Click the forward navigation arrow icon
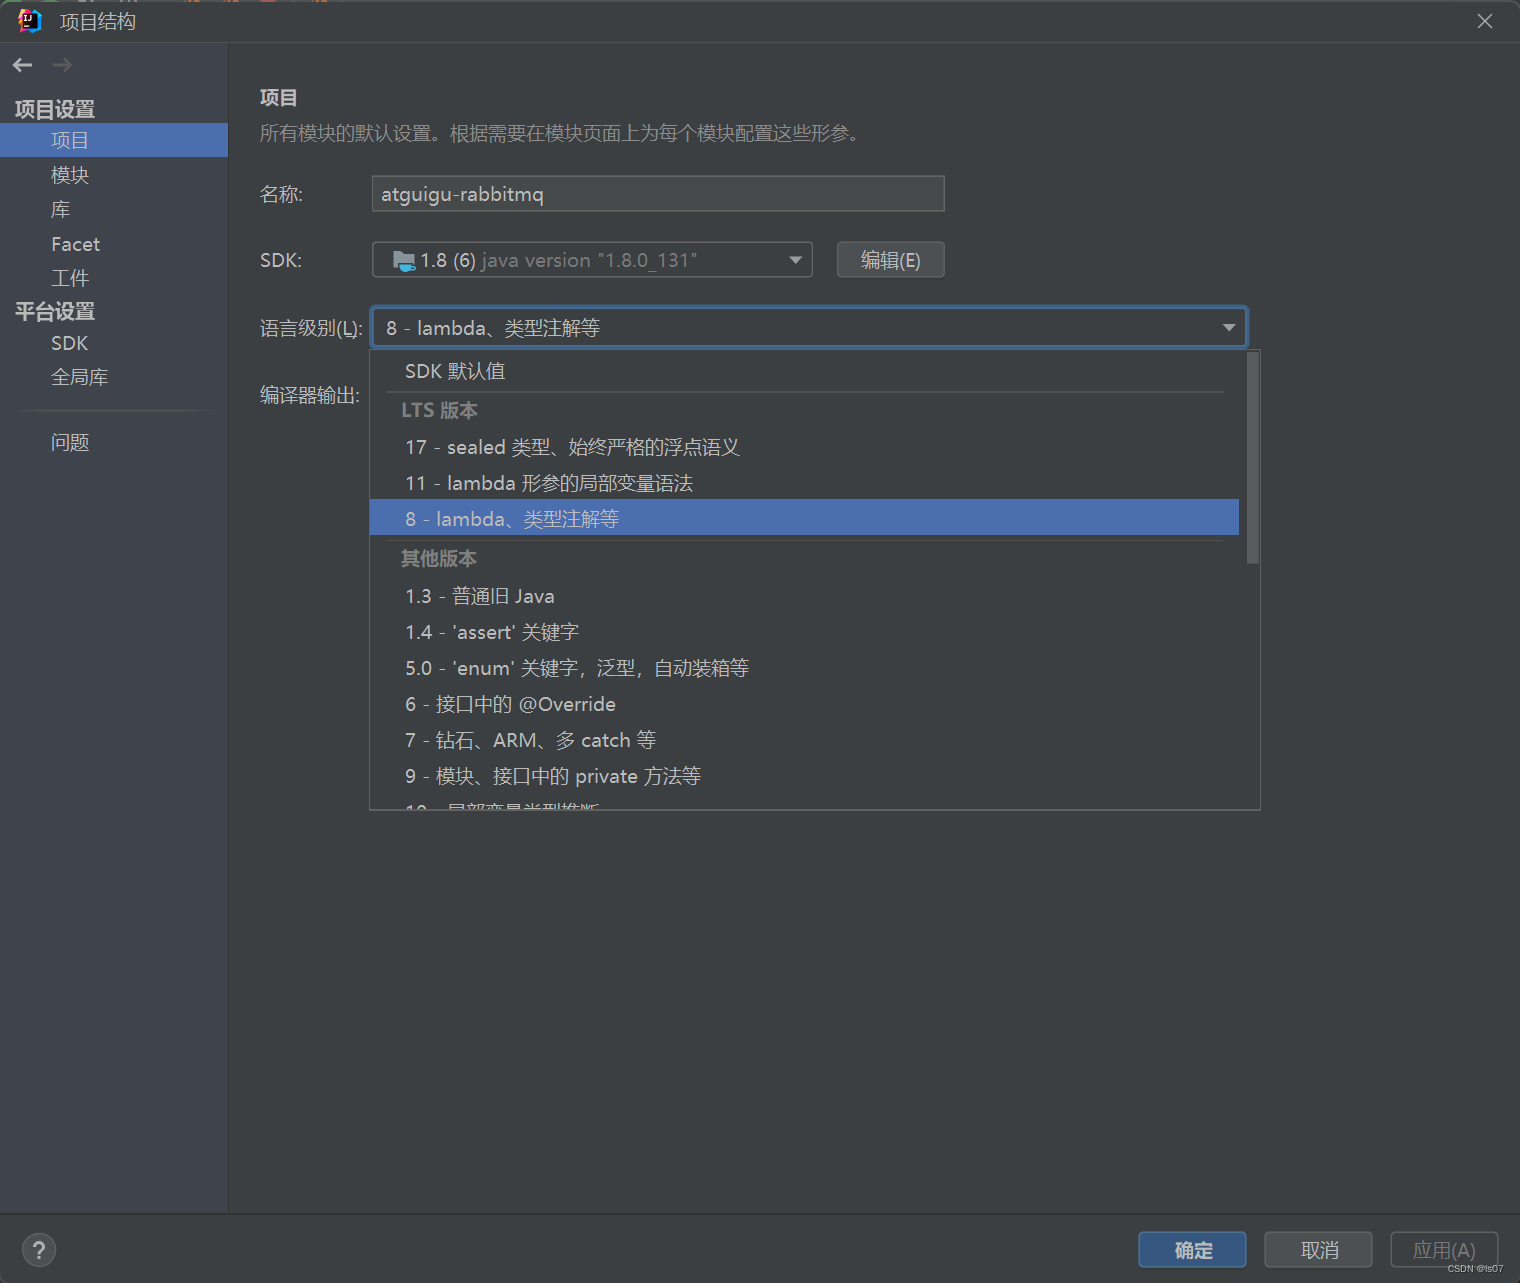The height and width of the screenshot is (1283, 1520). [x=62, y=65]
